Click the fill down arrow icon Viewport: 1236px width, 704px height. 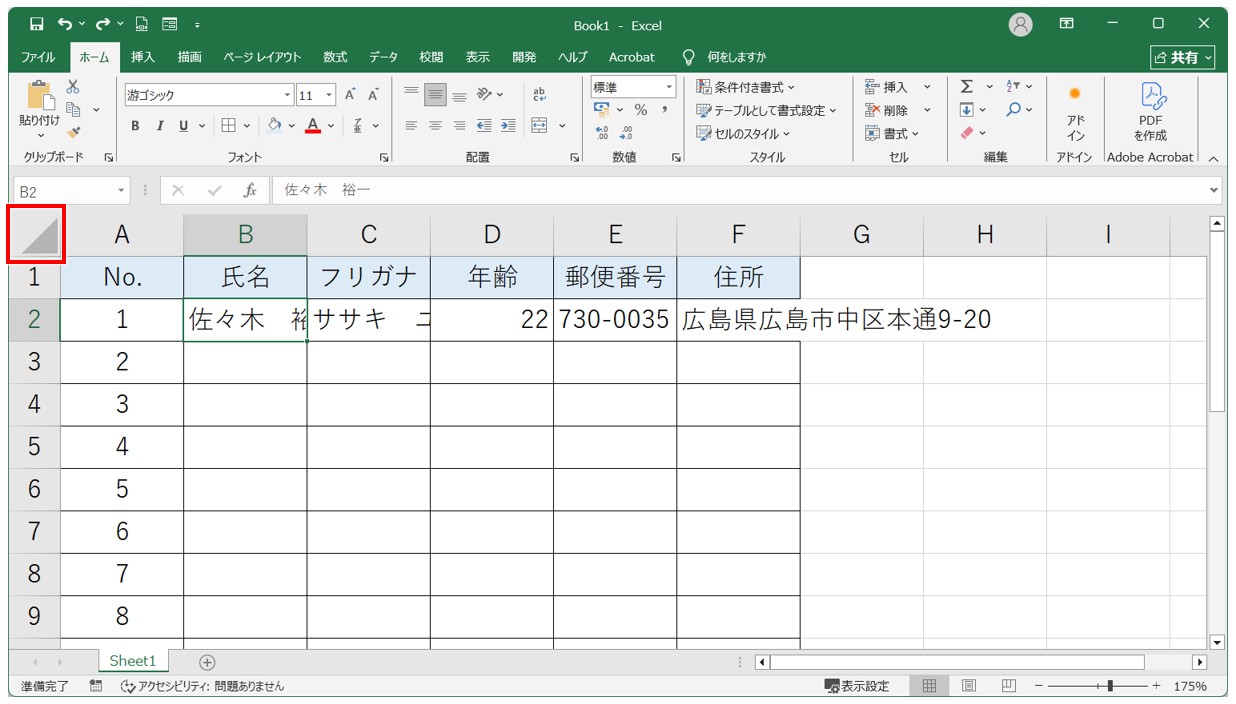pos(967,110)
